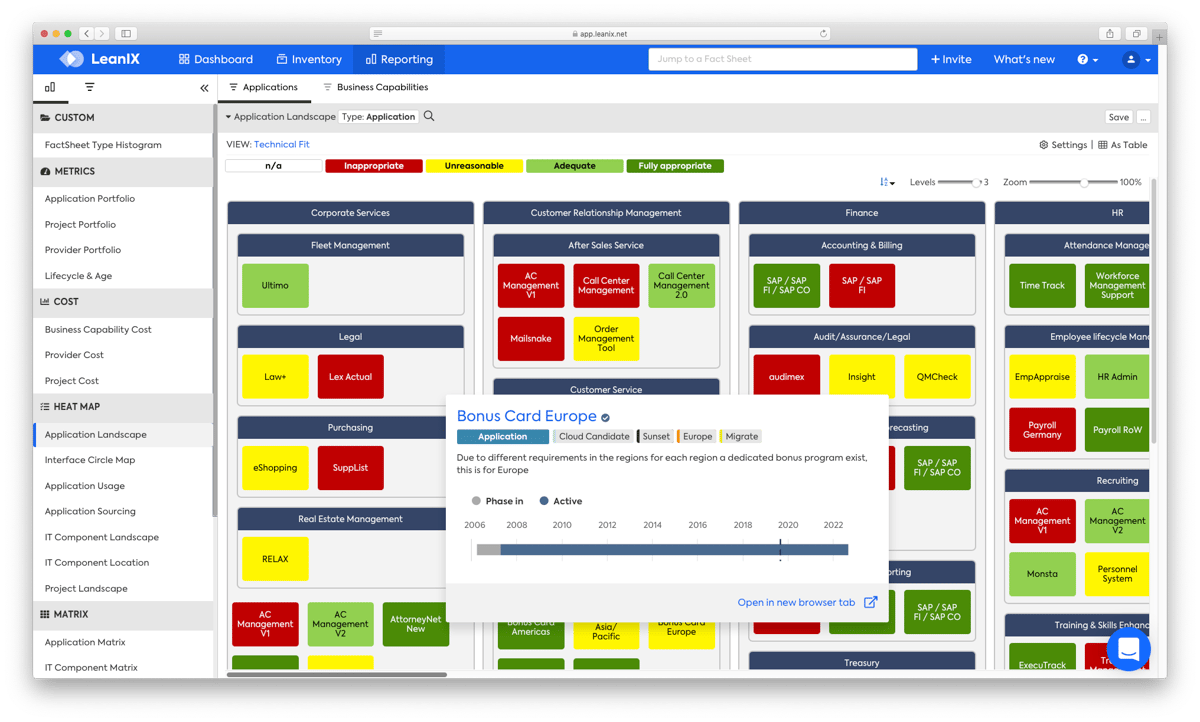Open the search magnifier next to Application Landscape
Viewport: 1200px width, 722px height.
click(x=426, y=116)
